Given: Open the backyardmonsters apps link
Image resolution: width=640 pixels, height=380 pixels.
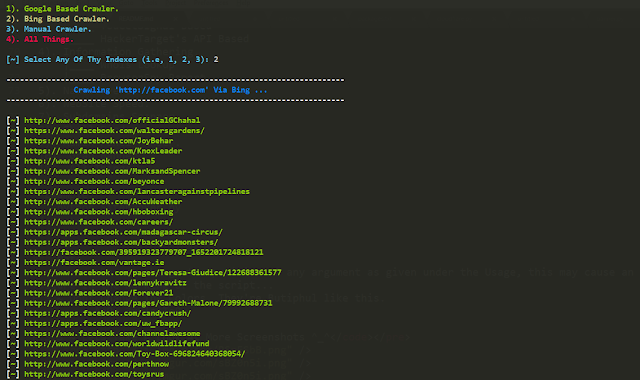Looking at the screenshot, I should coord(121,242).
